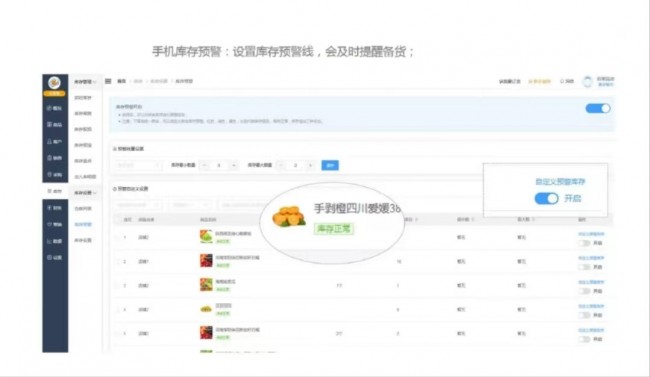The width and height of the screenshot is (650, 377).
Task: Toggle the 开启 switch in table row 3
Action: (584, 291)
